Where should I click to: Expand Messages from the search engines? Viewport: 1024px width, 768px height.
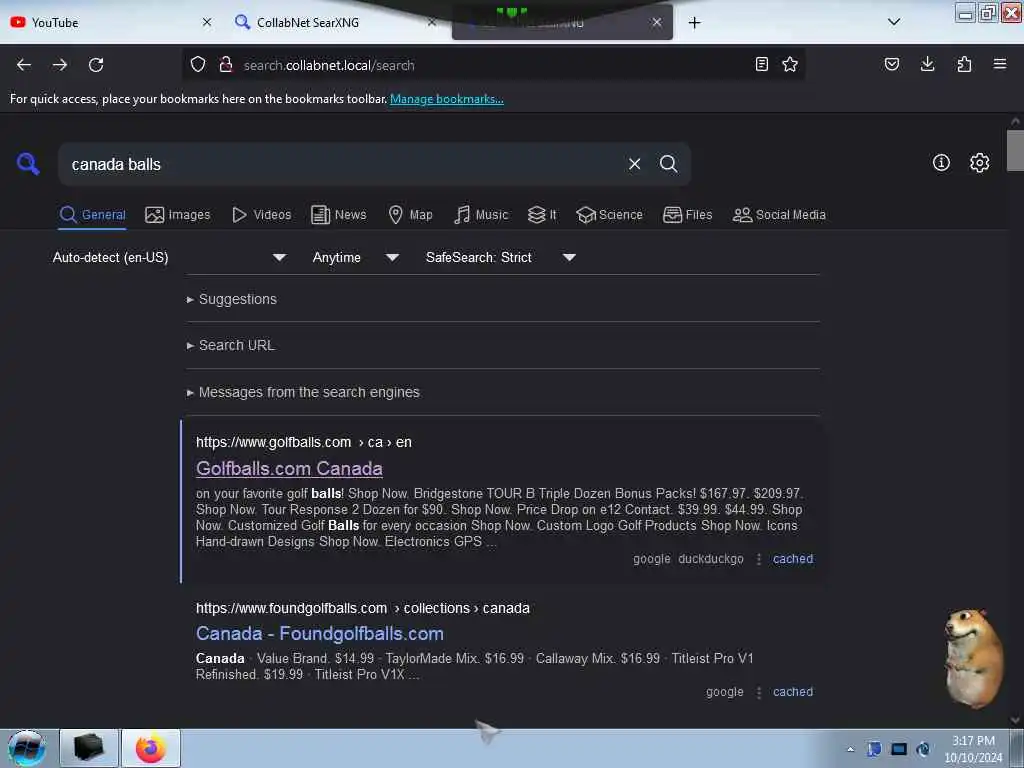click(303, 392)
